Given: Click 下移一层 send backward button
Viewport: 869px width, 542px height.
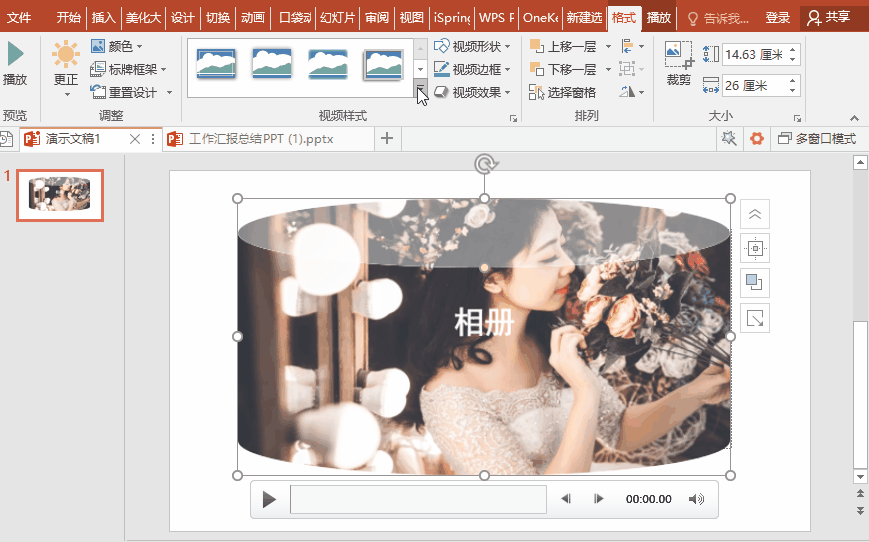Looking at the screenshot, I should (563, 69).
